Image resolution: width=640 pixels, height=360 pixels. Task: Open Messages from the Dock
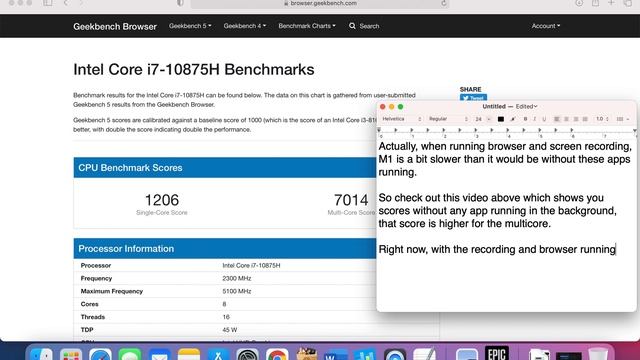point(130,354)
